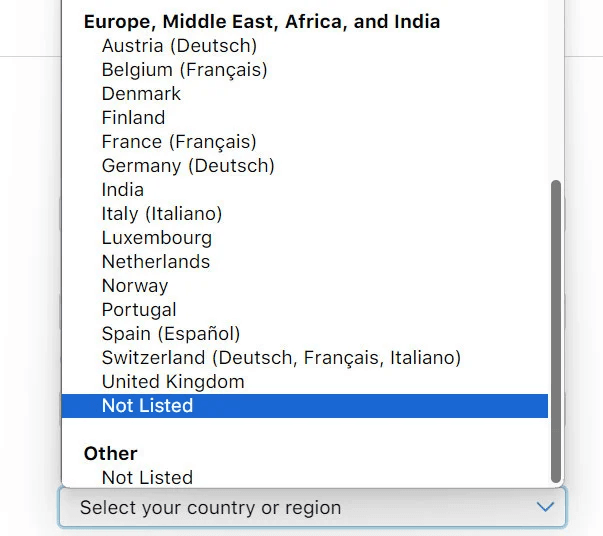
Task: Pick Denmark in the country list
Action: 141,93
